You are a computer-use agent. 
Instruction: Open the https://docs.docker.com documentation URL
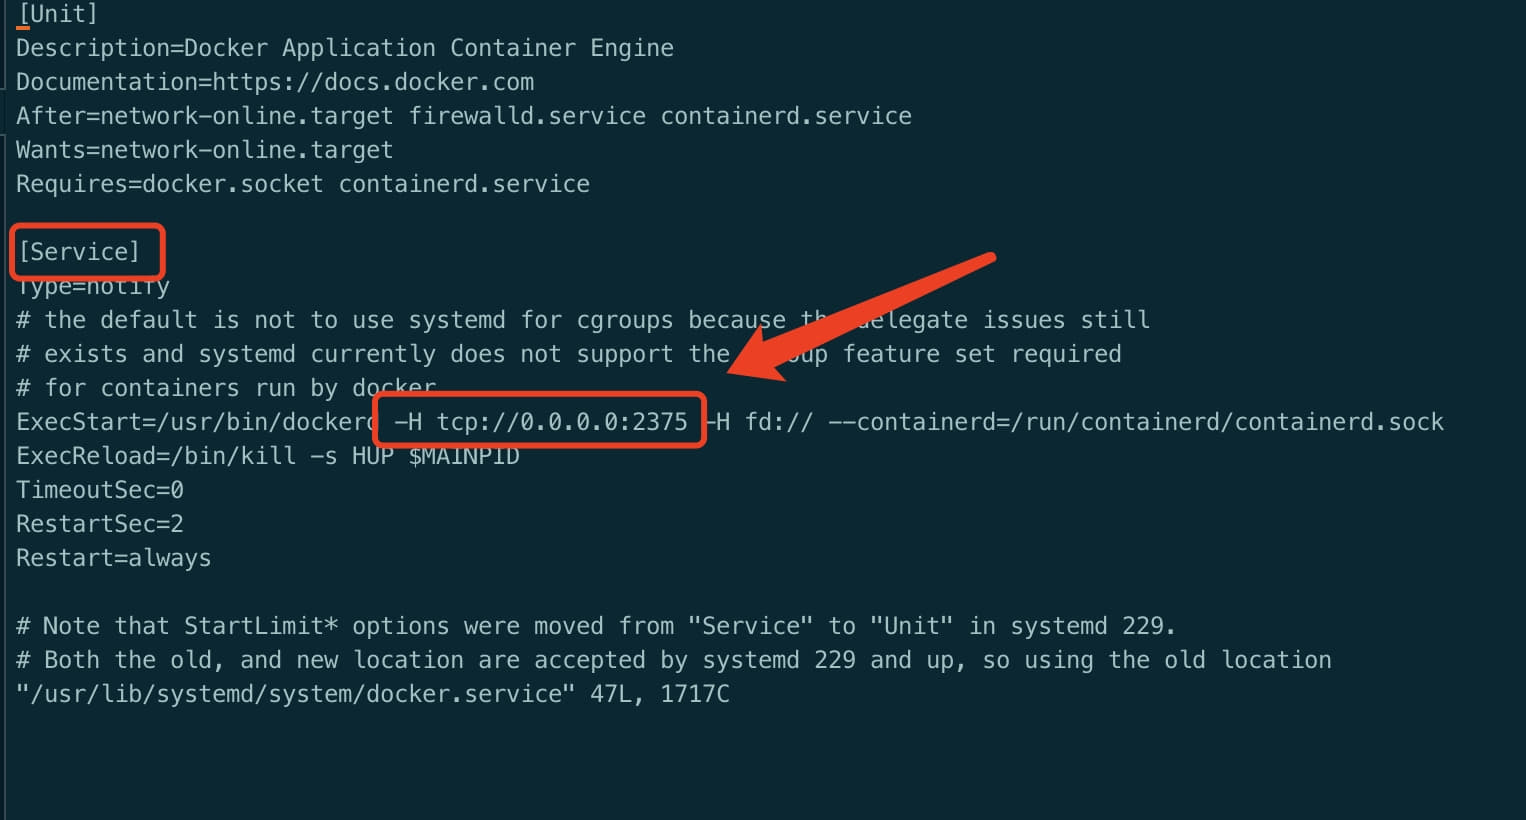click(x=373, y=82)
